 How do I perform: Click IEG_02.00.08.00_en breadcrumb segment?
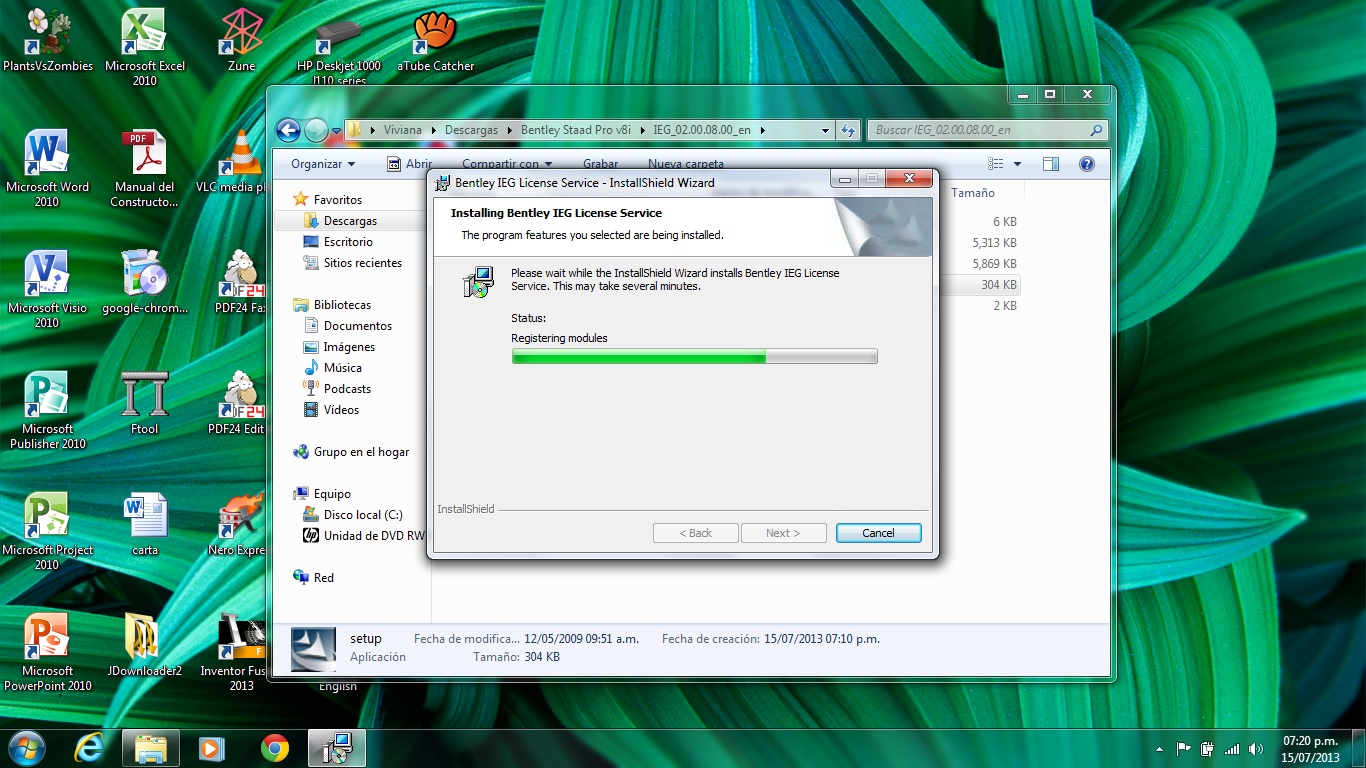[701, 130]
